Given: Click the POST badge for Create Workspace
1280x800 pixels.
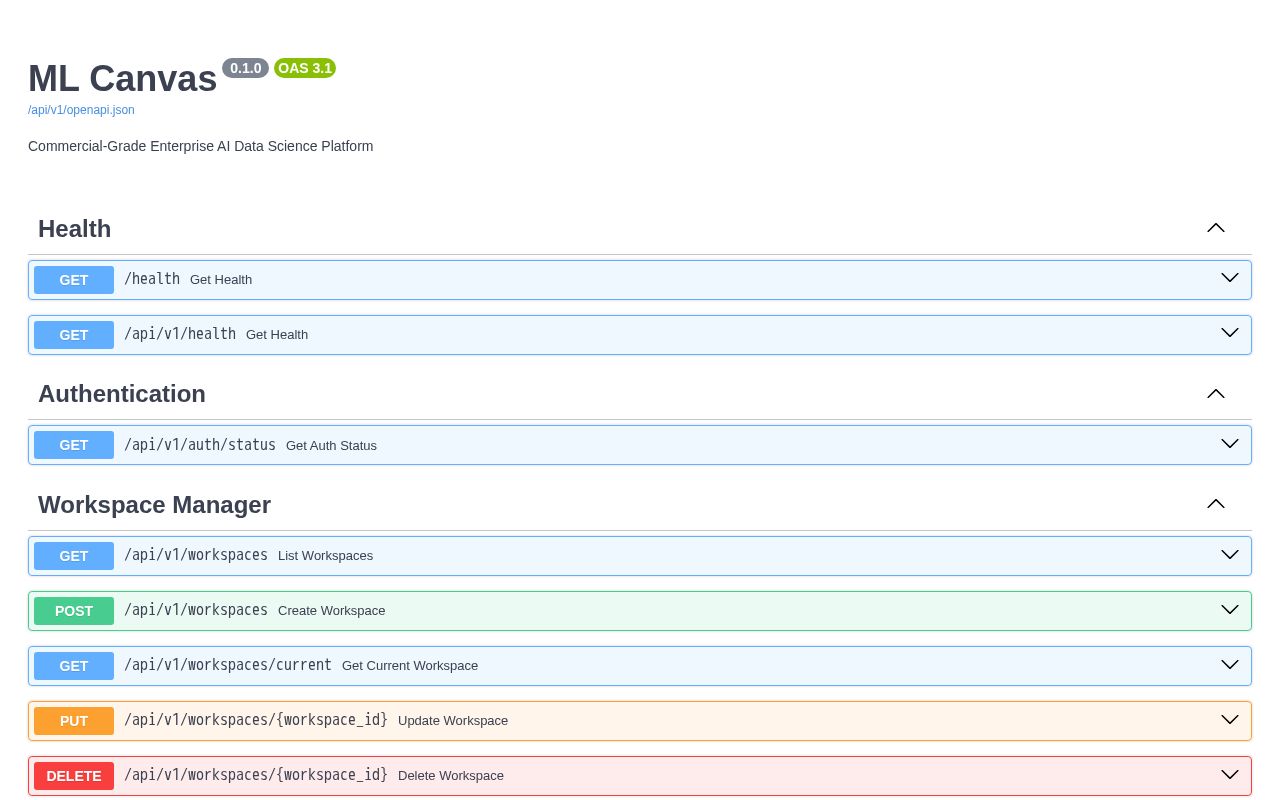Looking at the screenshot, I should (x=74, y=611).
